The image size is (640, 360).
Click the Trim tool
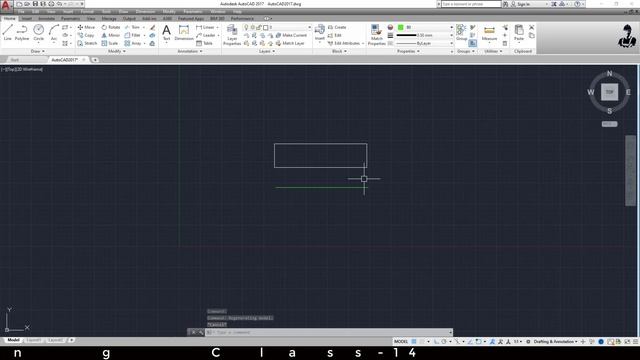pos(132,27)
